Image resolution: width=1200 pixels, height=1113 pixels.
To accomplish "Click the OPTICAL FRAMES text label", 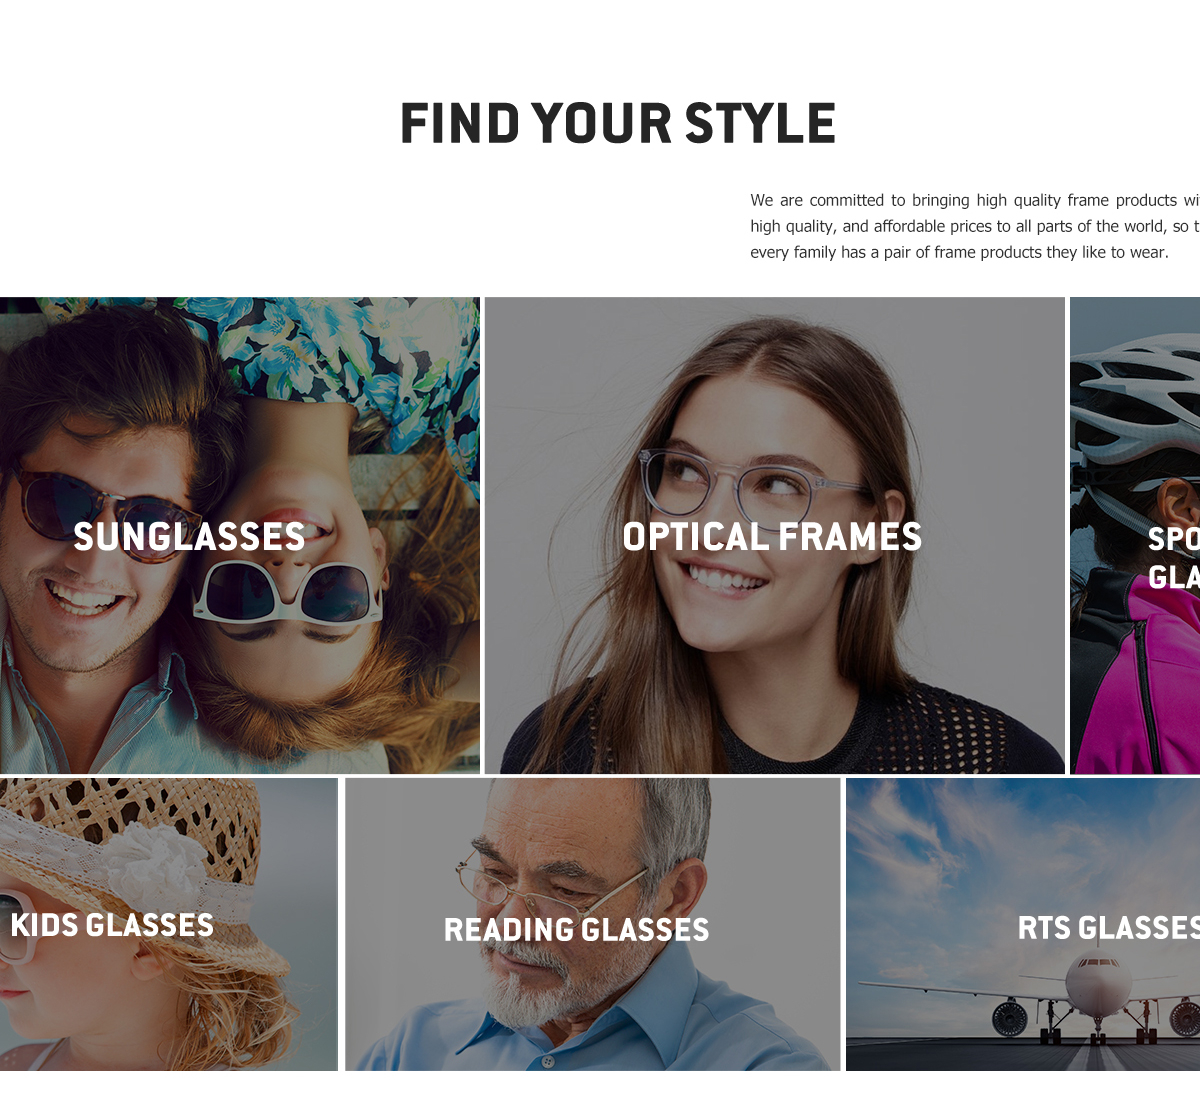I will coord(772,537).
